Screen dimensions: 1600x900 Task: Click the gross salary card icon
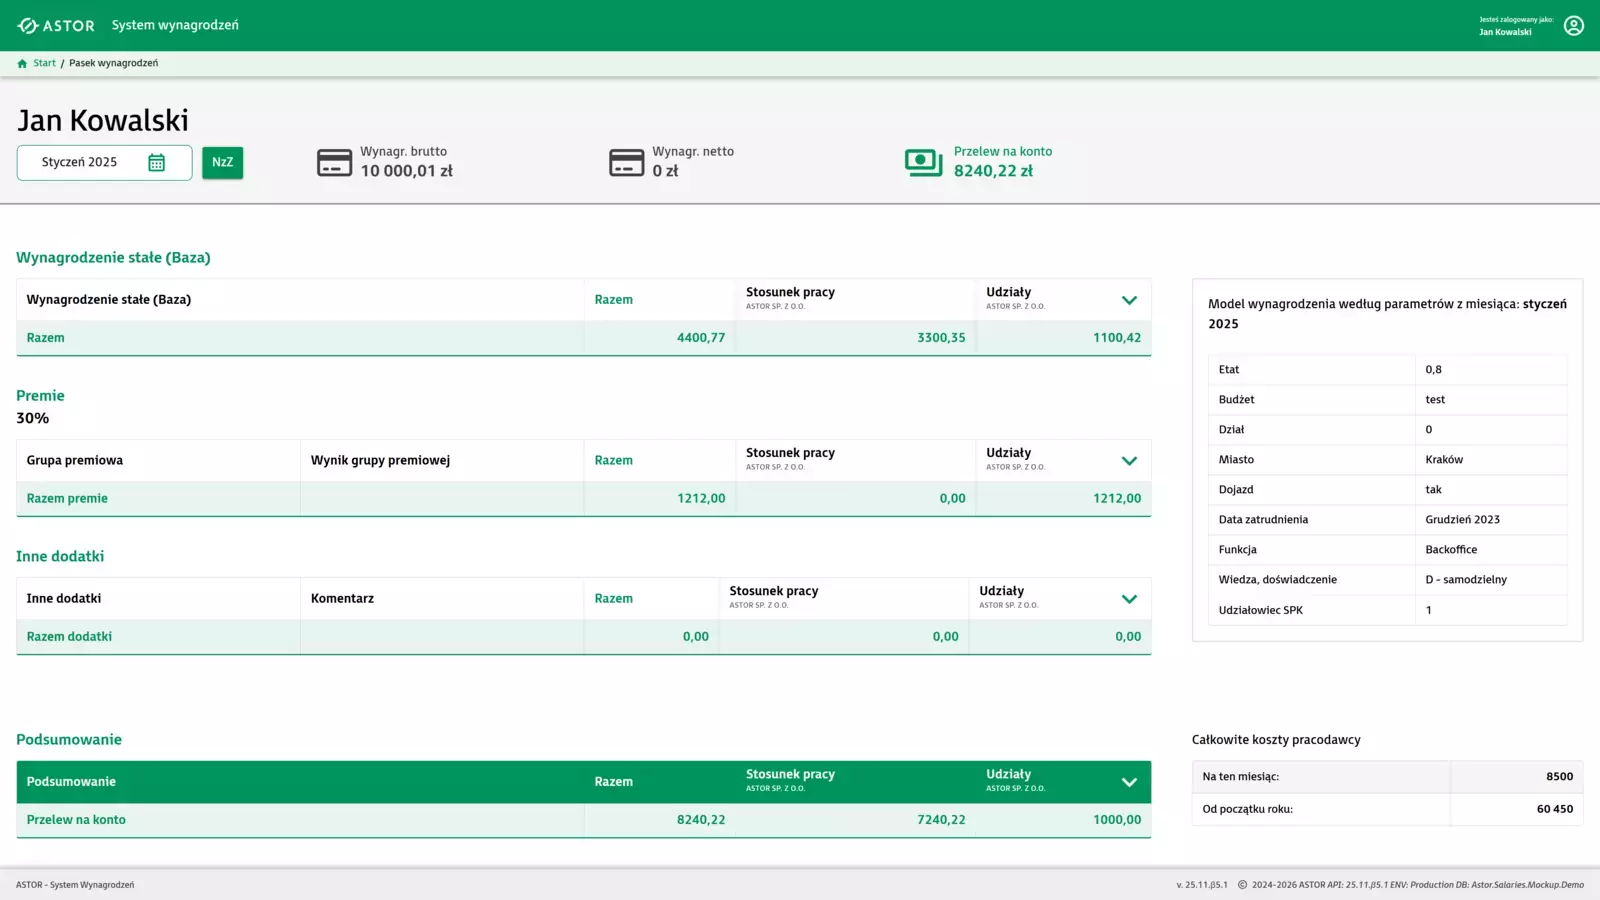(x=334, y=162)
